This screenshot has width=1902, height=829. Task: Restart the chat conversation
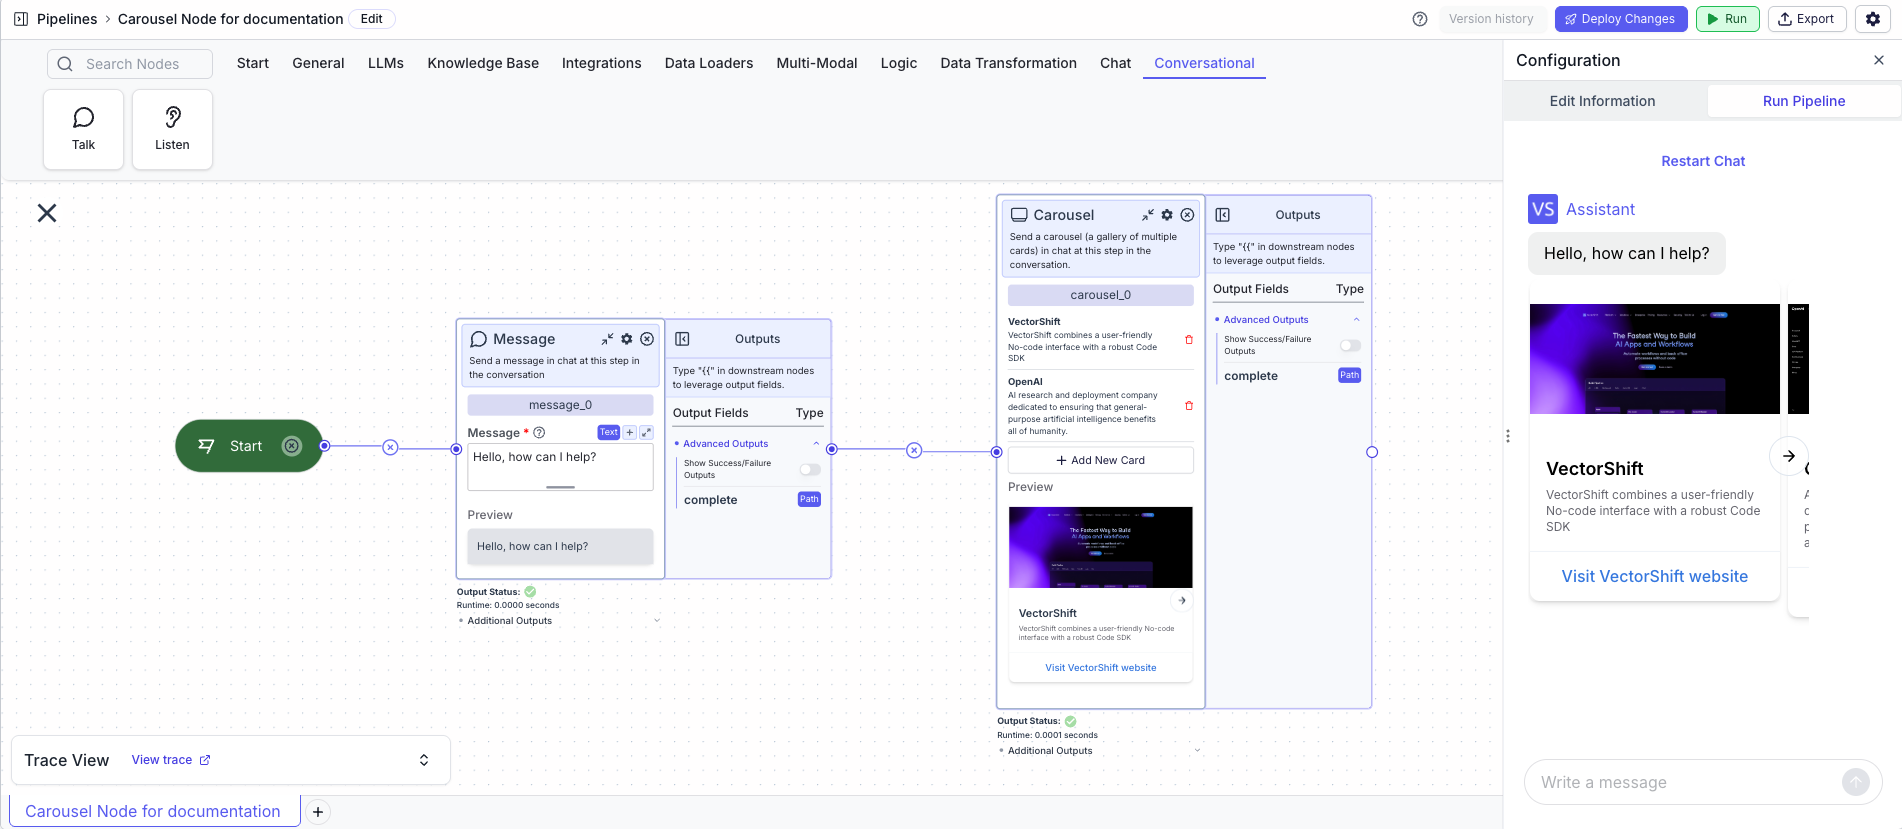point(1703,161)
